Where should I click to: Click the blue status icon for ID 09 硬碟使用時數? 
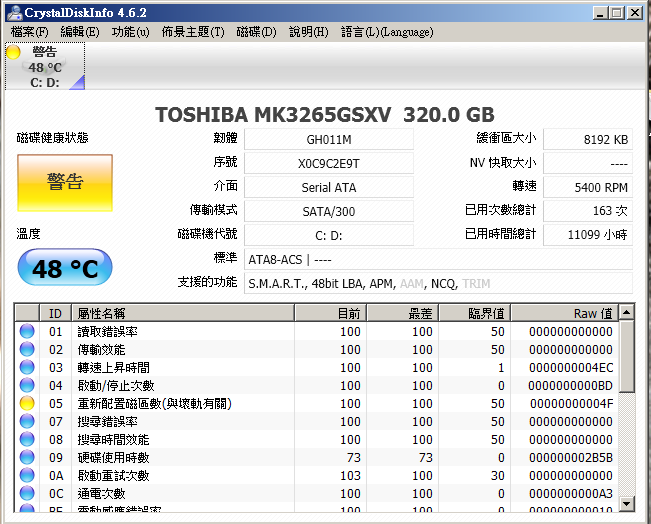[27, 457]
